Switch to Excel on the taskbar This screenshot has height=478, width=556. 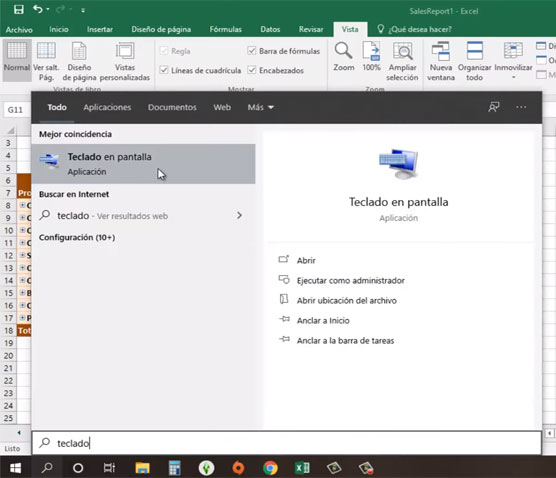click(302, 468)
